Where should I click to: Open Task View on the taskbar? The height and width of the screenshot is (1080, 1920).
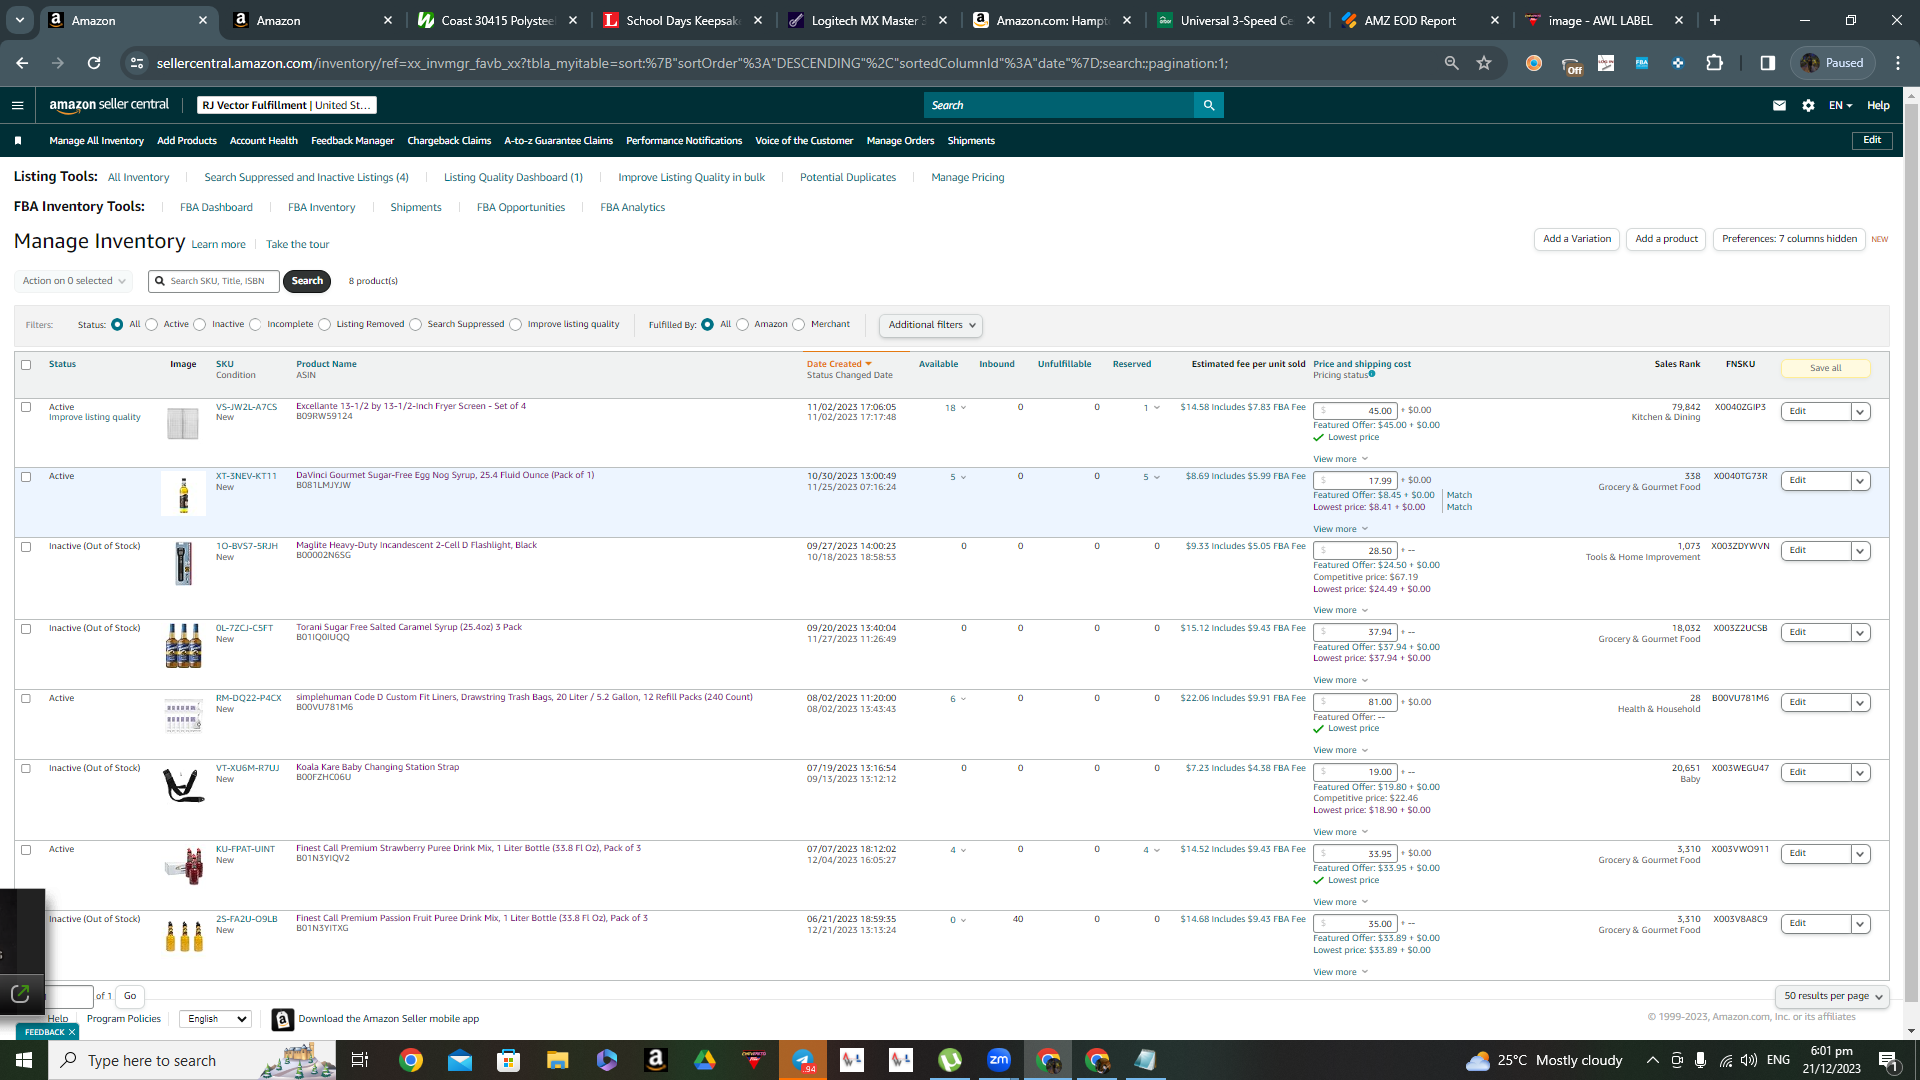pyautogui.click(x=360, y=1060)
